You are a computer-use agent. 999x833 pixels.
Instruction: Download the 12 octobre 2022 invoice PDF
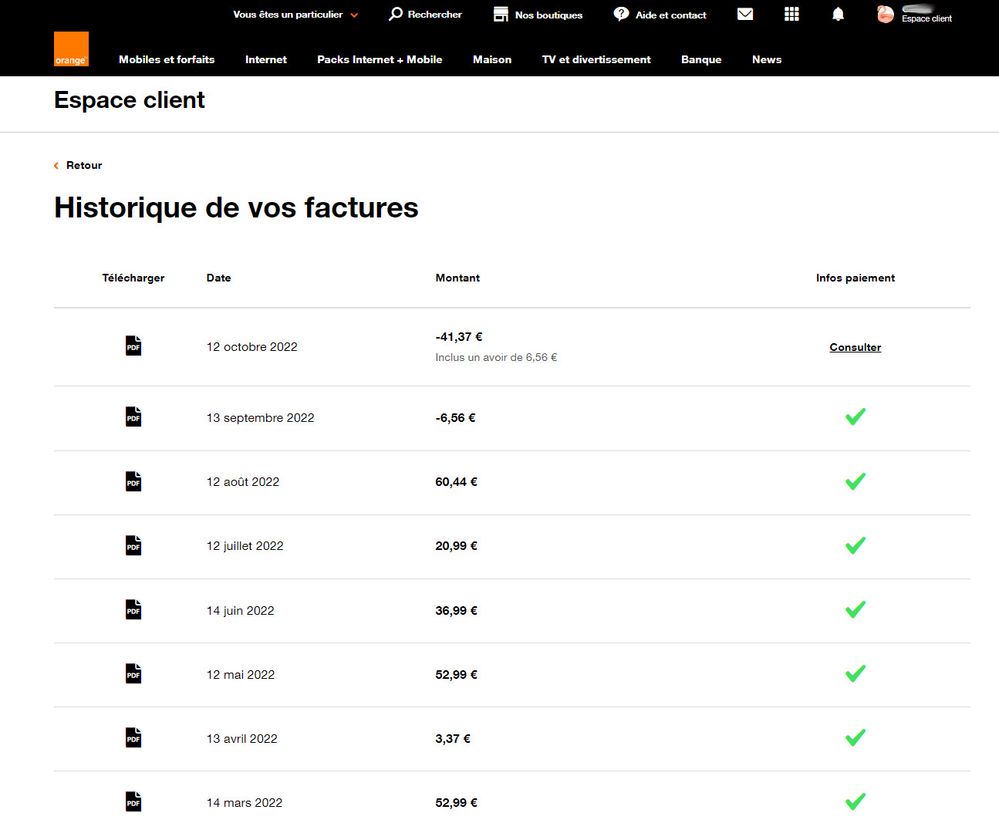(x=133, y=346)
